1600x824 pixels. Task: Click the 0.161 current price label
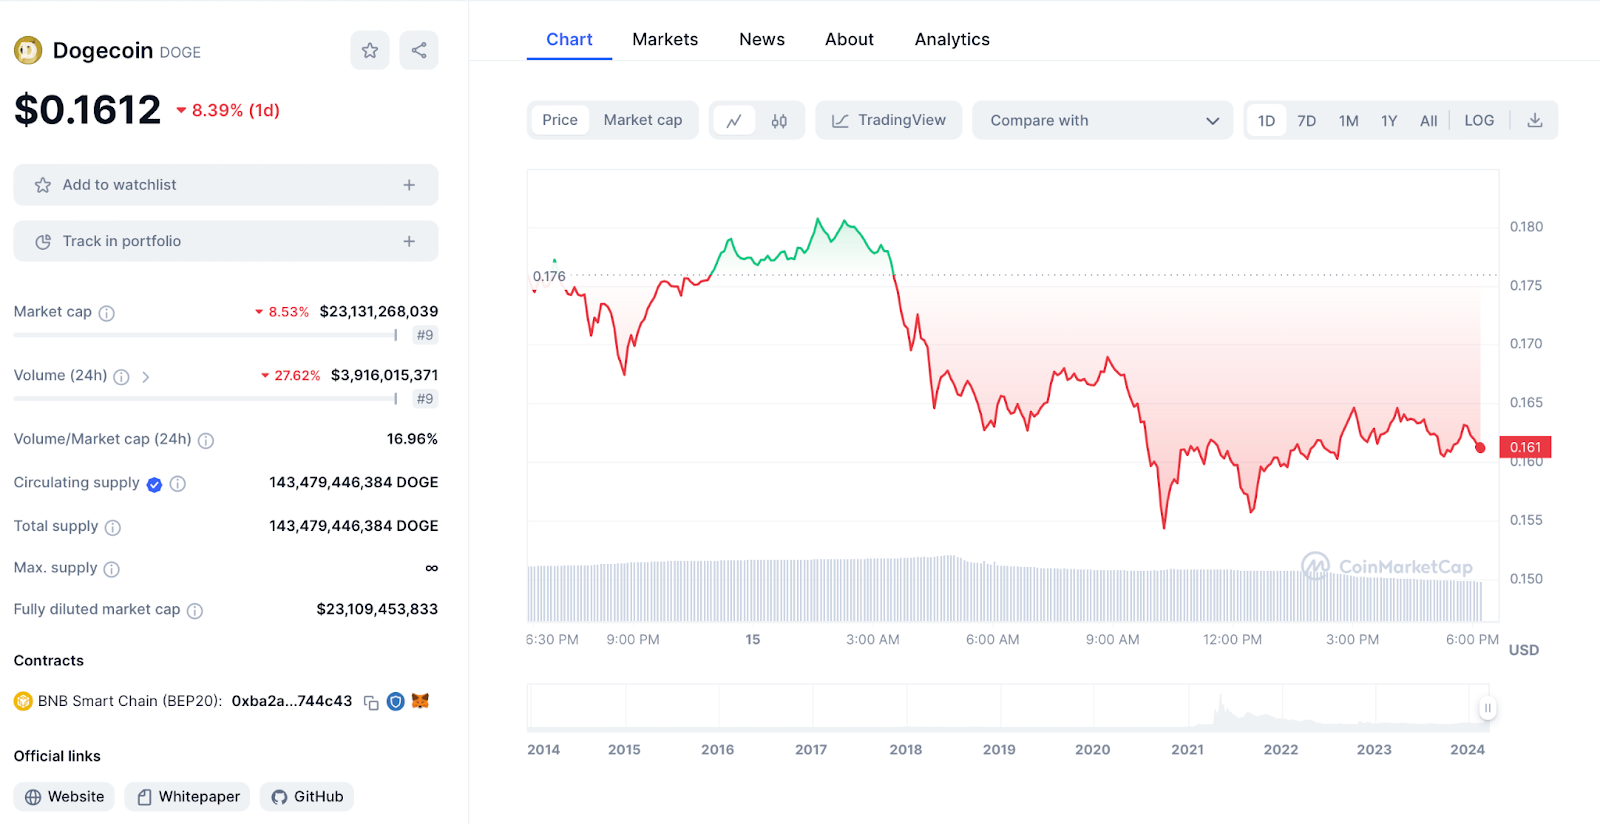(x=1525, y=447)
